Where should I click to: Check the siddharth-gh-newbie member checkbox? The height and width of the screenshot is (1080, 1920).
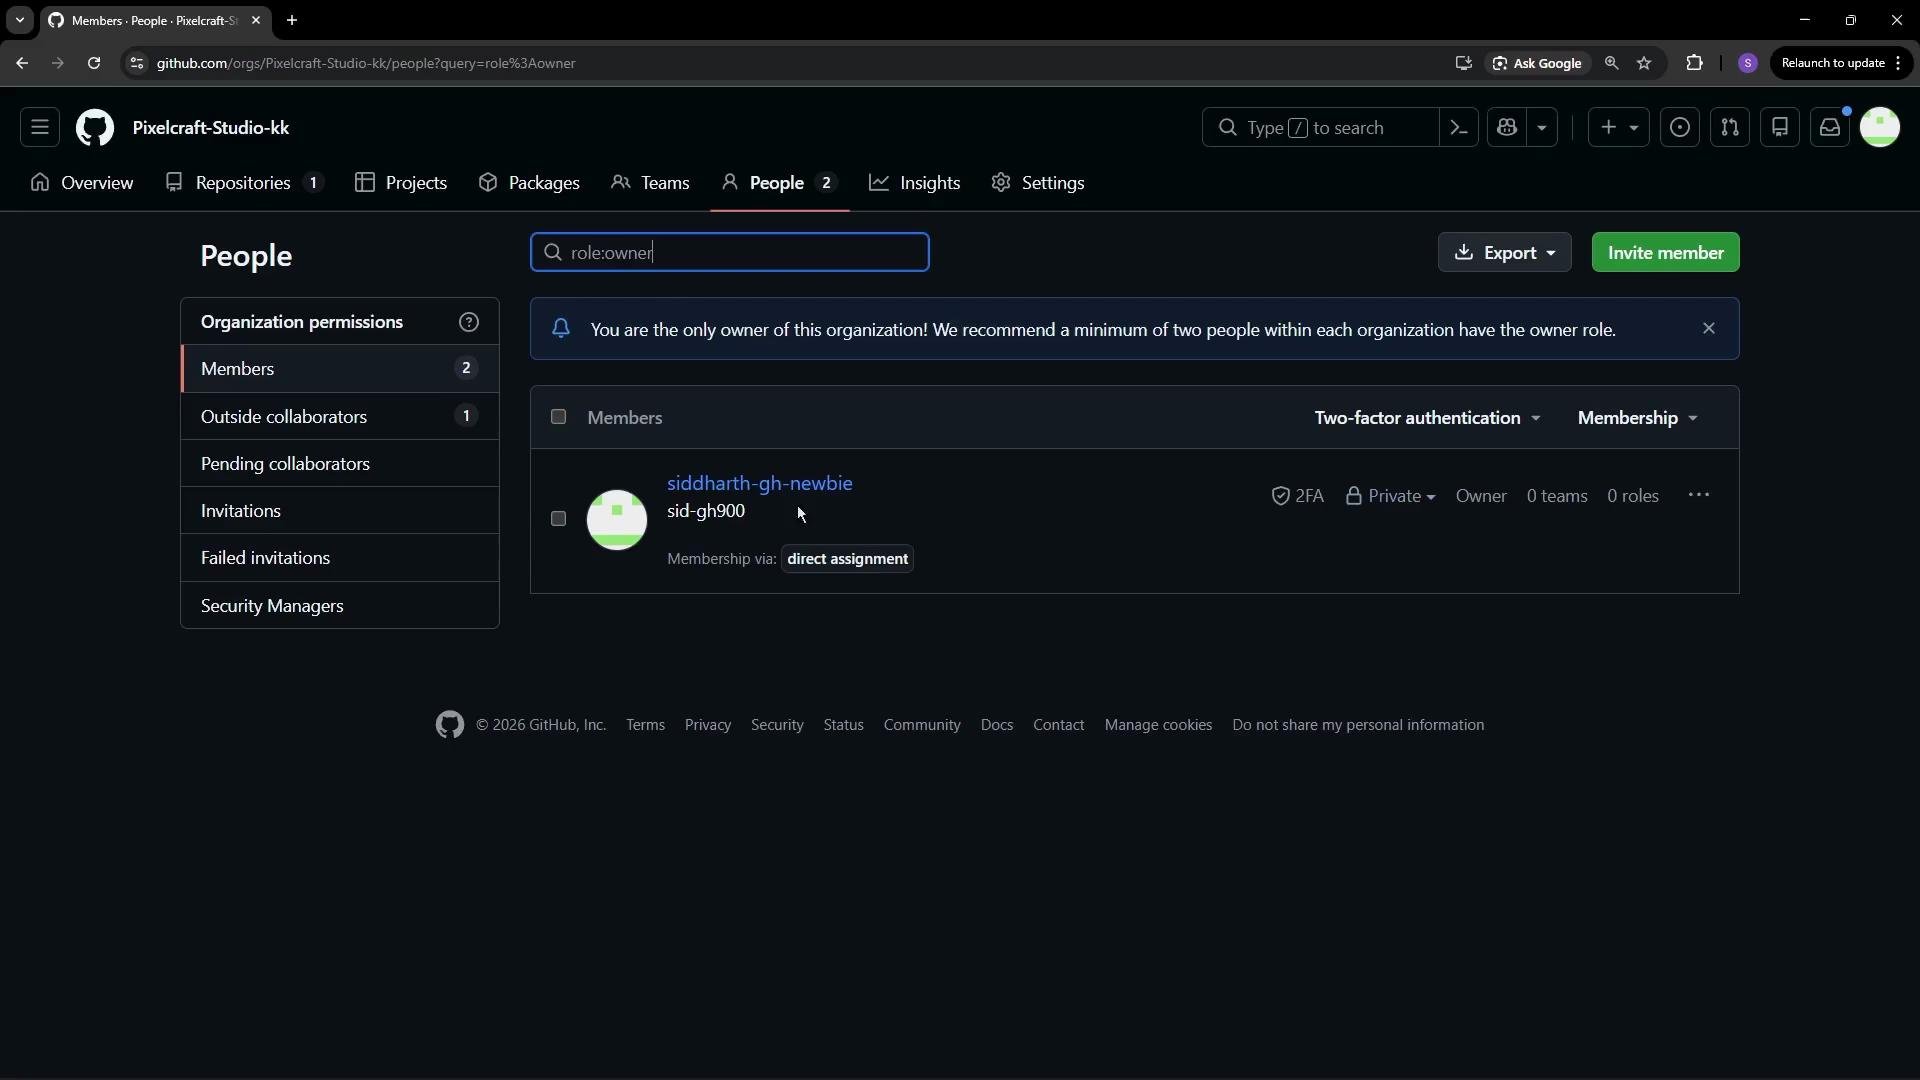pos(558,518)
